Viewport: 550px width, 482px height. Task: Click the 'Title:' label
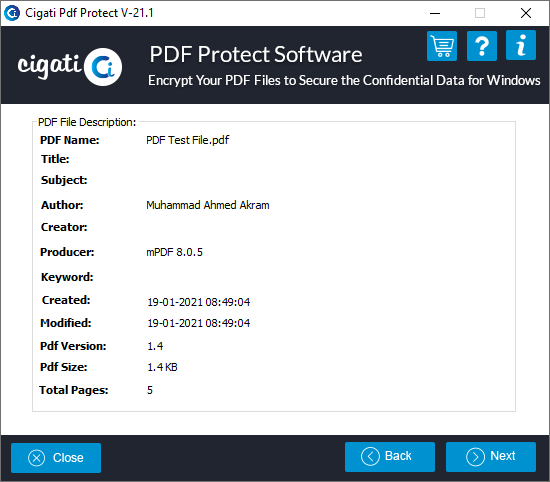point(55,159)
